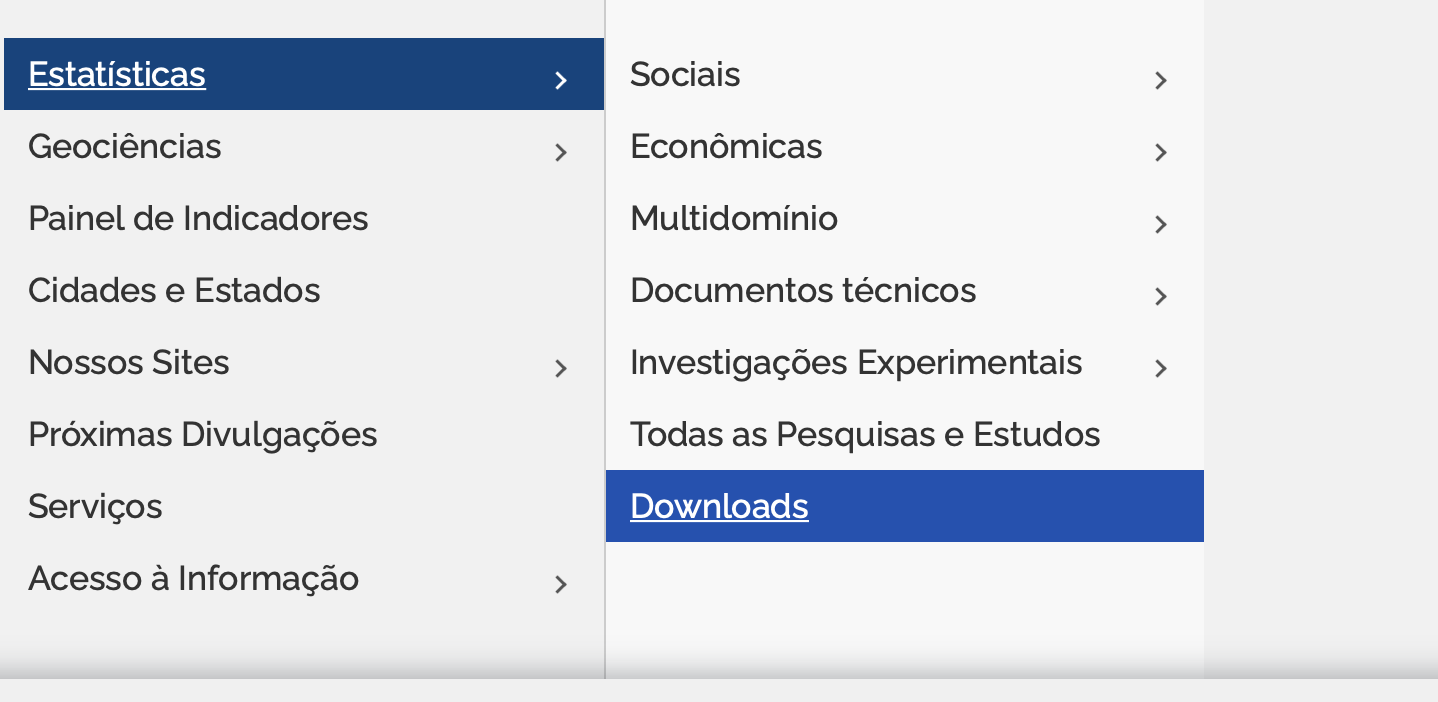
Task: Open the Sociais submenu item
Action: [x=685, y=74]
